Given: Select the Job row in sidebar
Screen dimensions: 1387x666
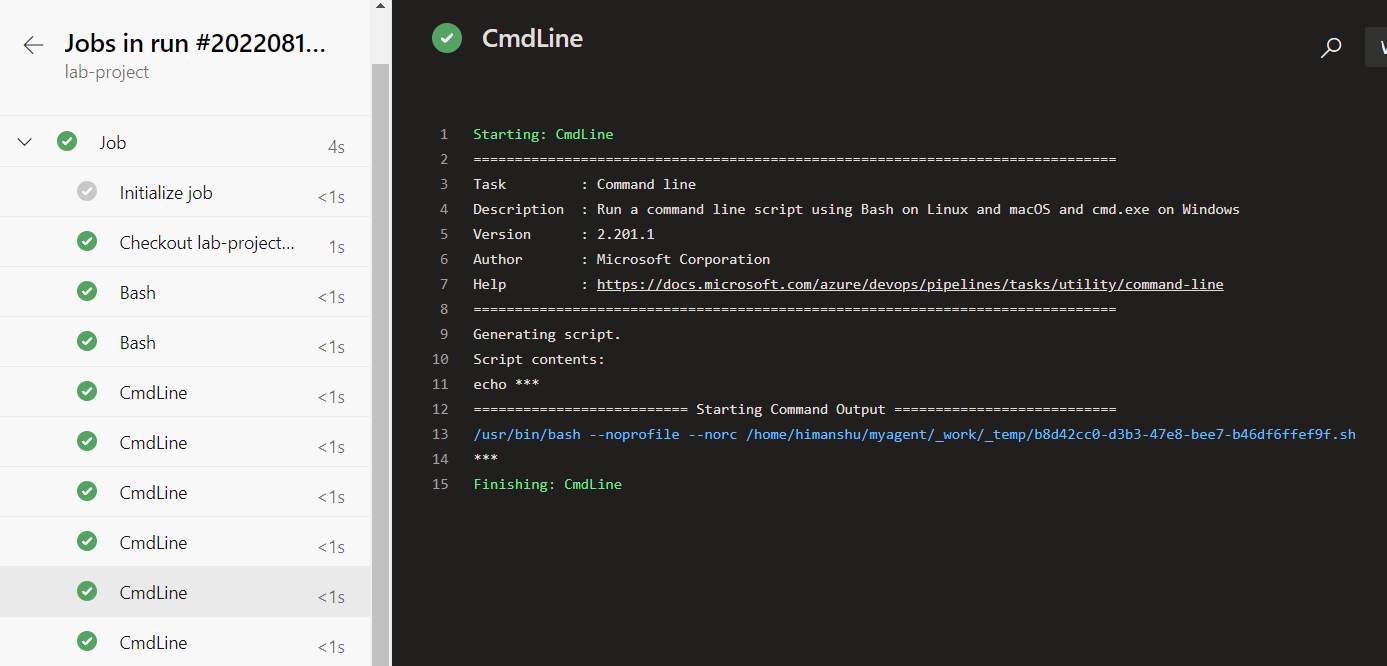Looking at the screenshot, I should click(185, 142).
